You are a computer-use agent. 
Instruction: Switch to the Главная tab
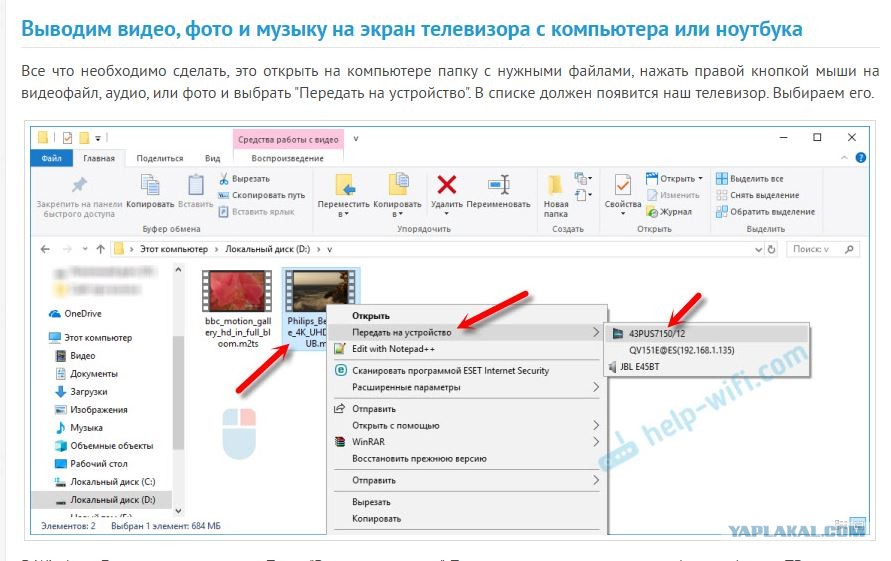tap(99, 158)
